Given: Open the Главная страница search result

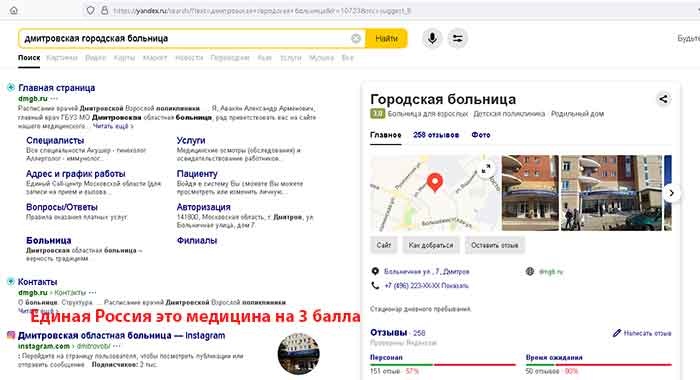Looking at the screenshot, I should click(57, 88).
